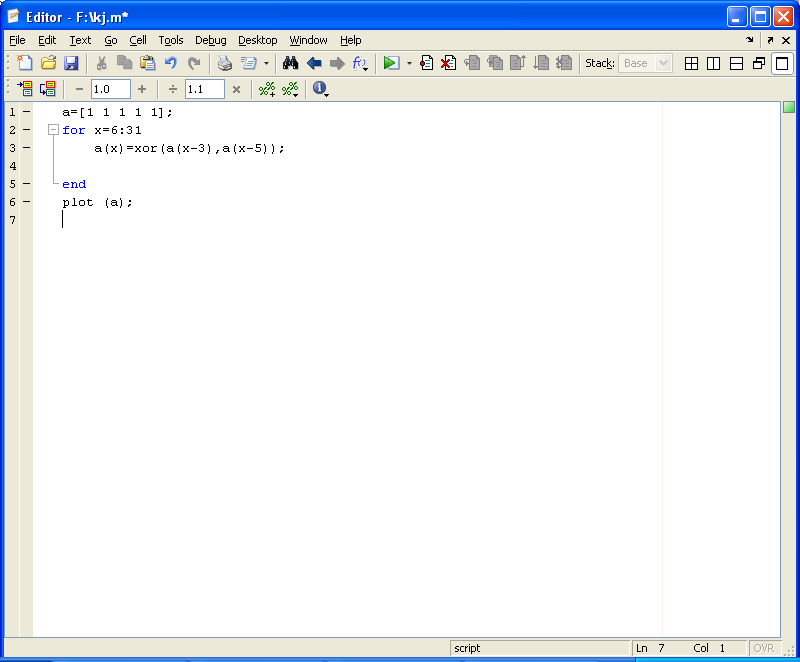Open the Cell menu
This screenshot has height=662, width=800.
[x=138, y=40]
